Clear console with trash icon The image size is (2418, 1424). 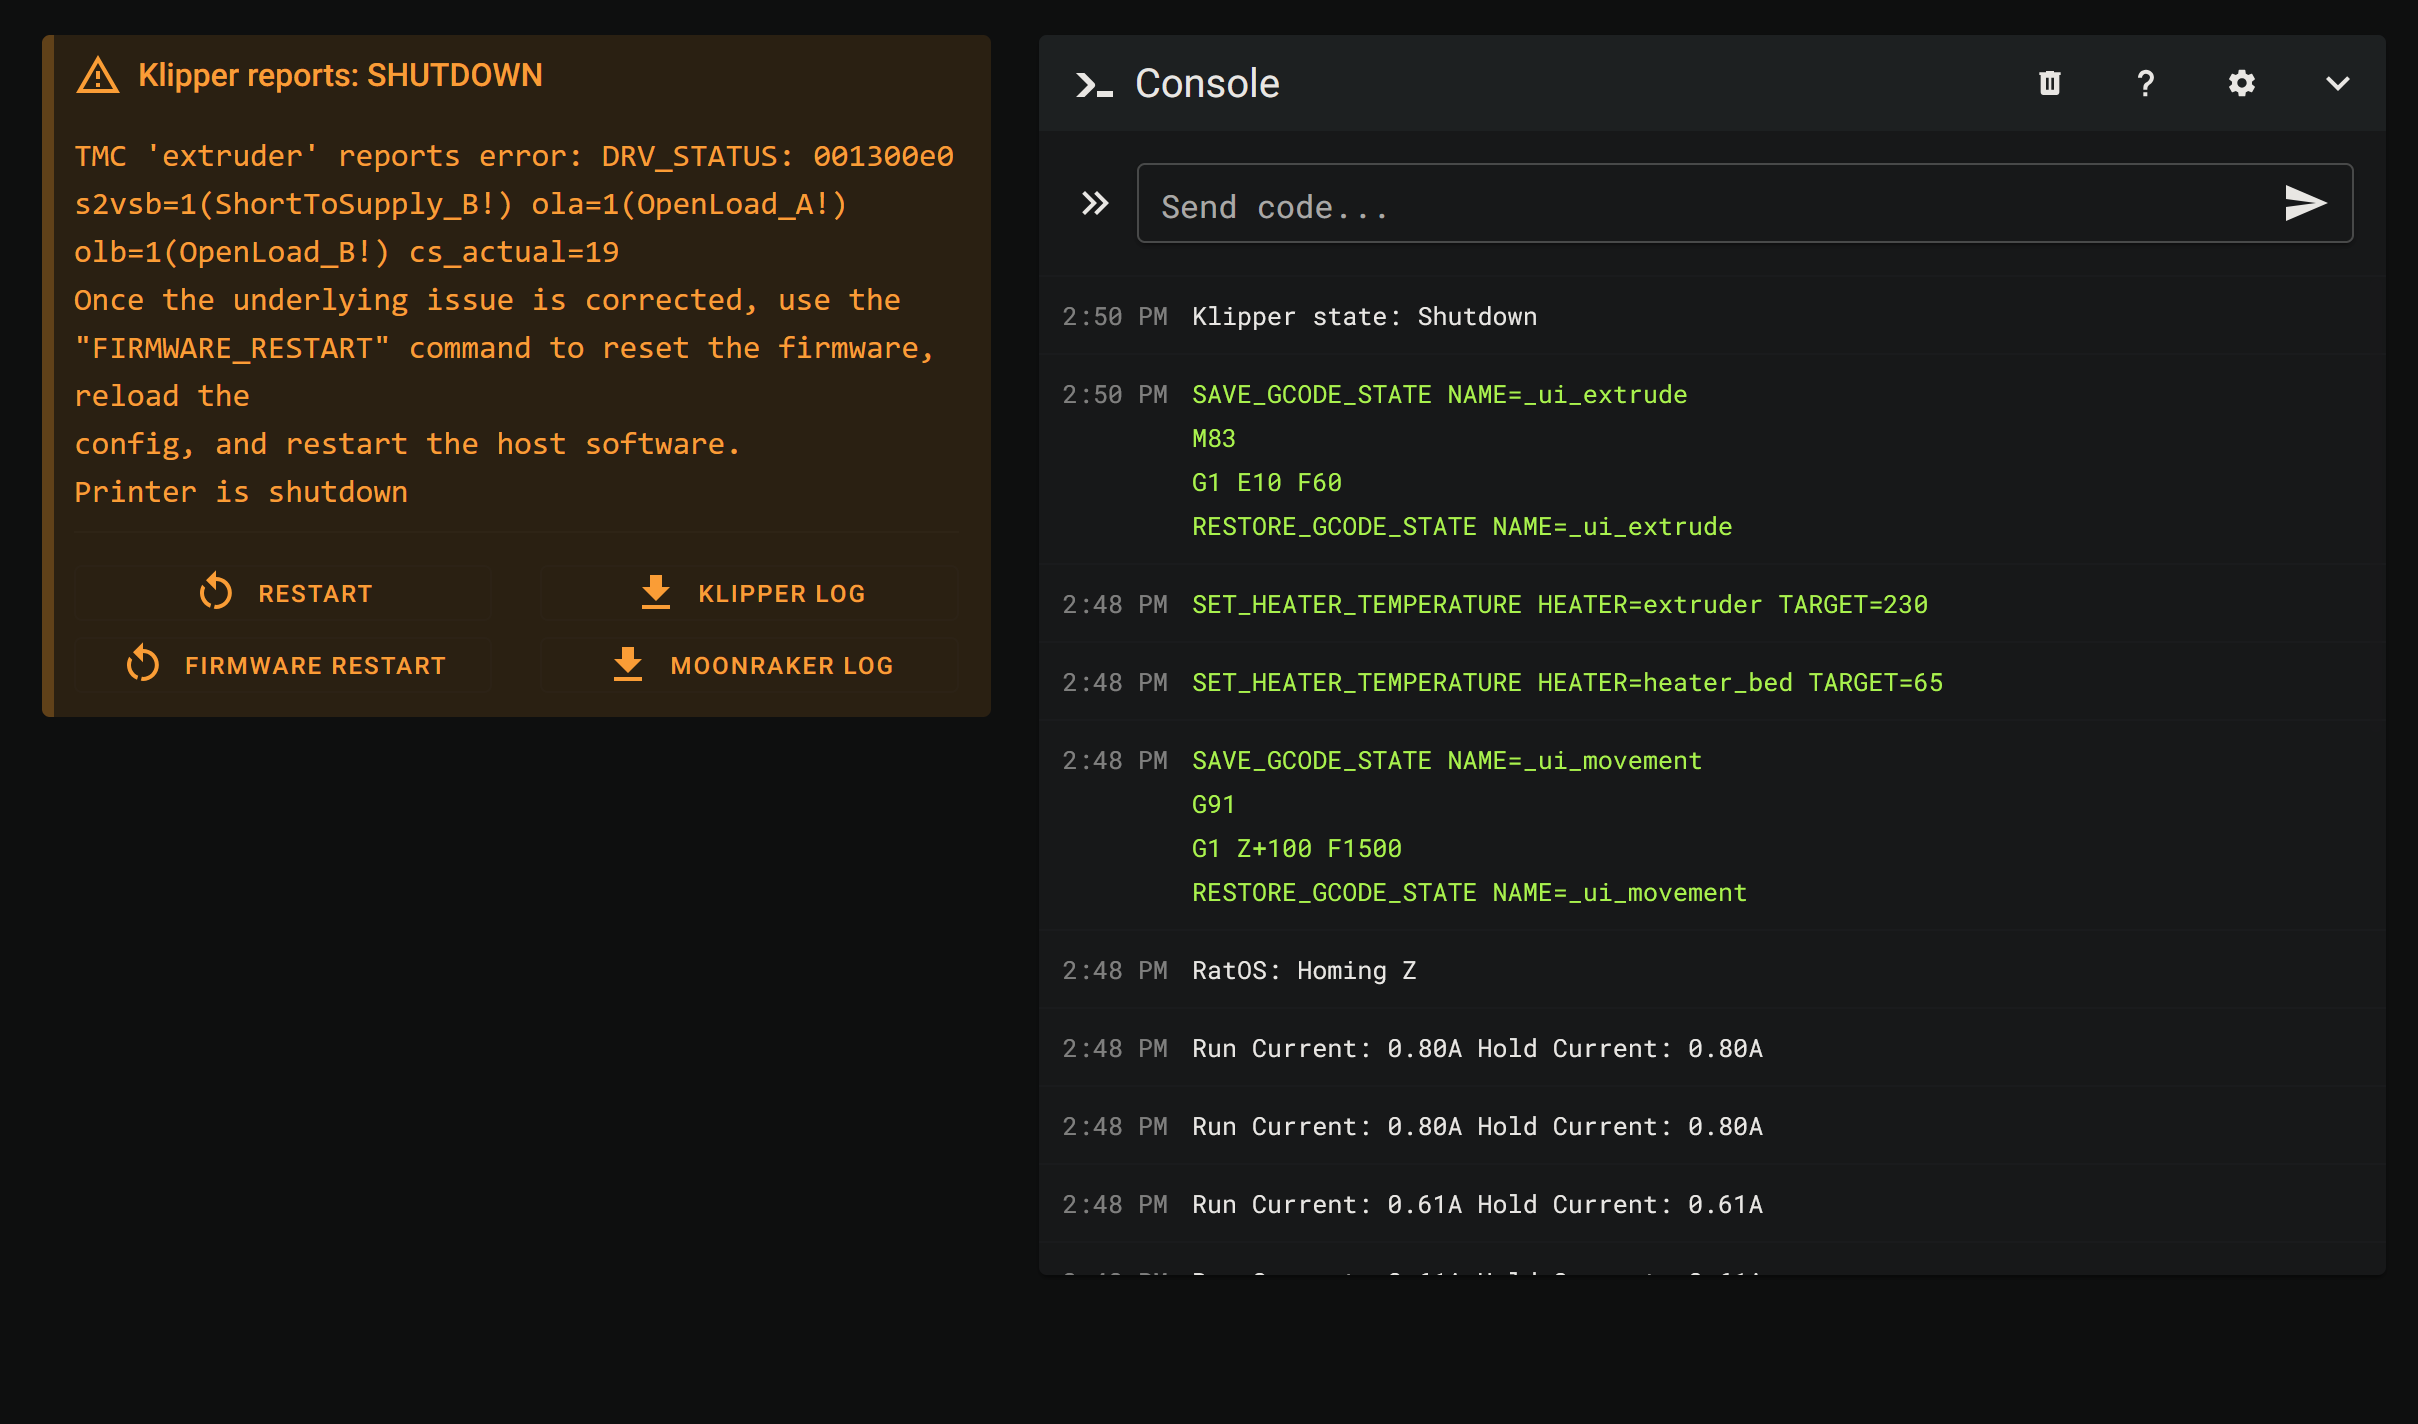pos(2049,83)
